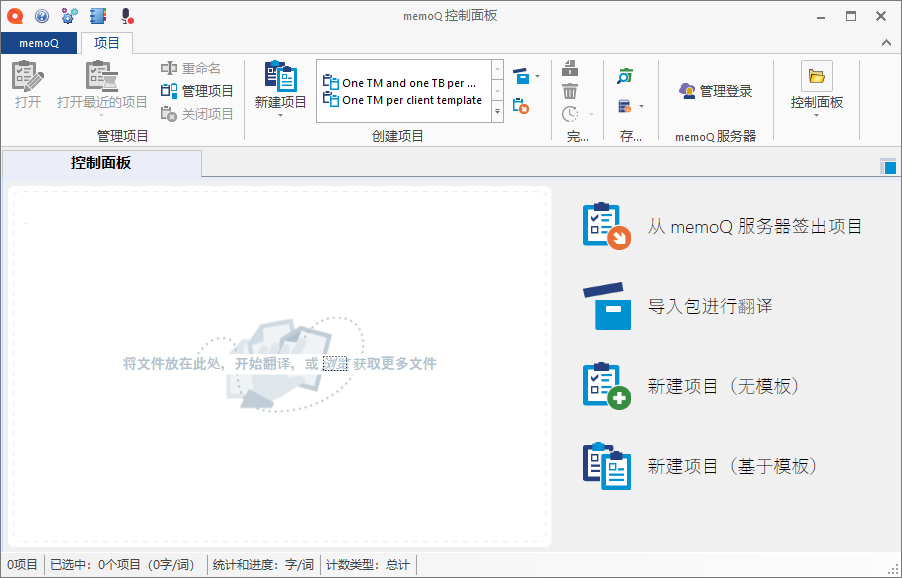Click the microphone dictation icon
Viewport: 902px width, 578px height.
pos(126,16)
